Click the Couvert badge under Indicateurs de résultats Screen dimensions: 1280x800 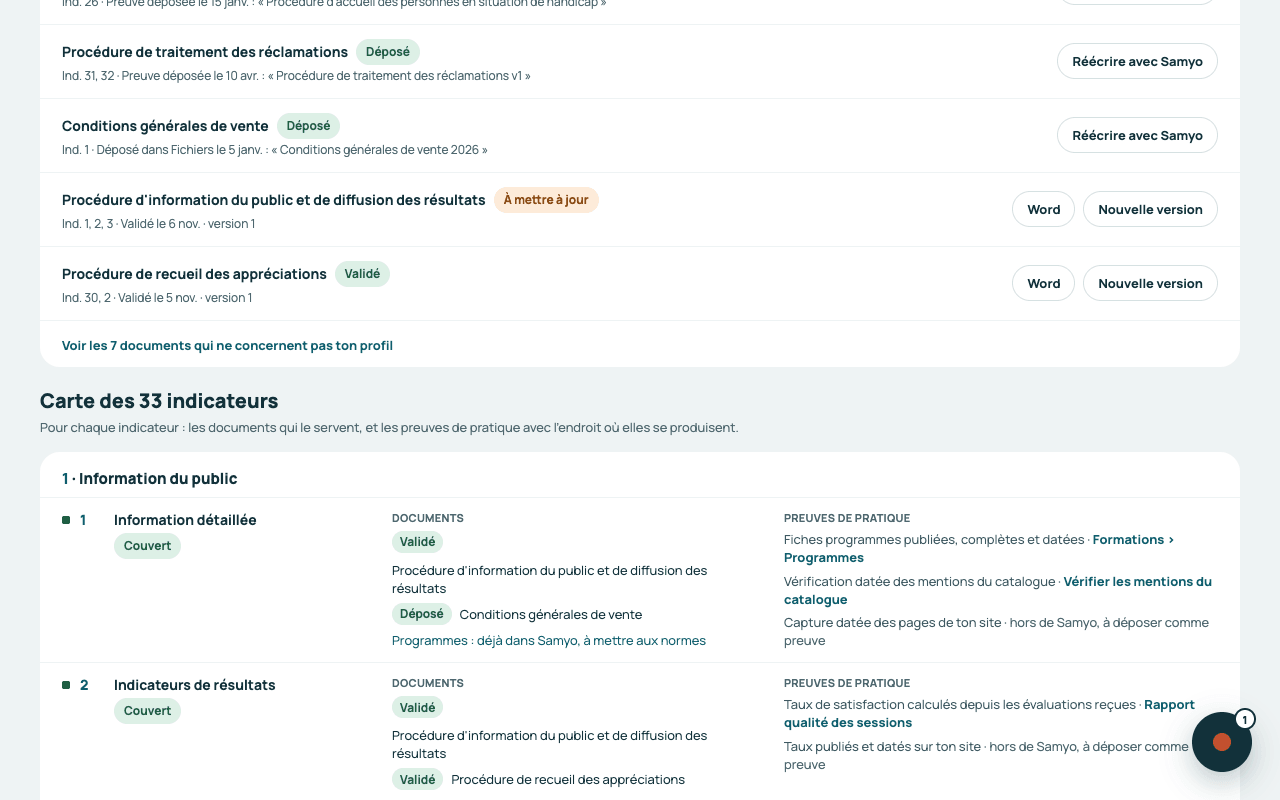tap(147, 711)
